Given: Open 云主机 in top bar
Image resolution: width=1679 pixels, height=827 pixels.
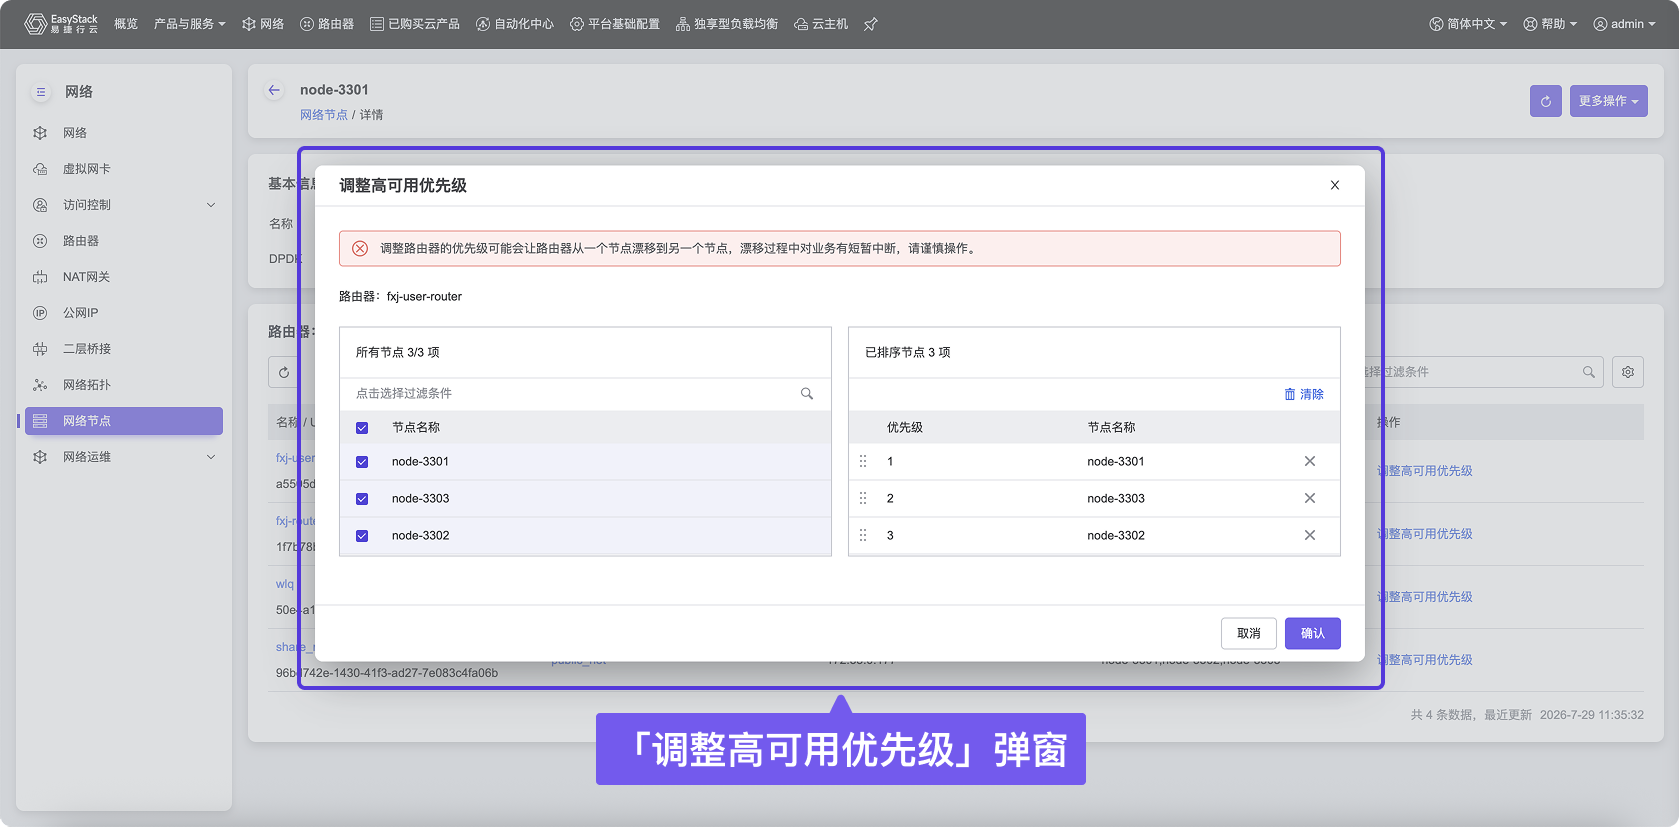Looking at the screenshot, I should point(821,24).
